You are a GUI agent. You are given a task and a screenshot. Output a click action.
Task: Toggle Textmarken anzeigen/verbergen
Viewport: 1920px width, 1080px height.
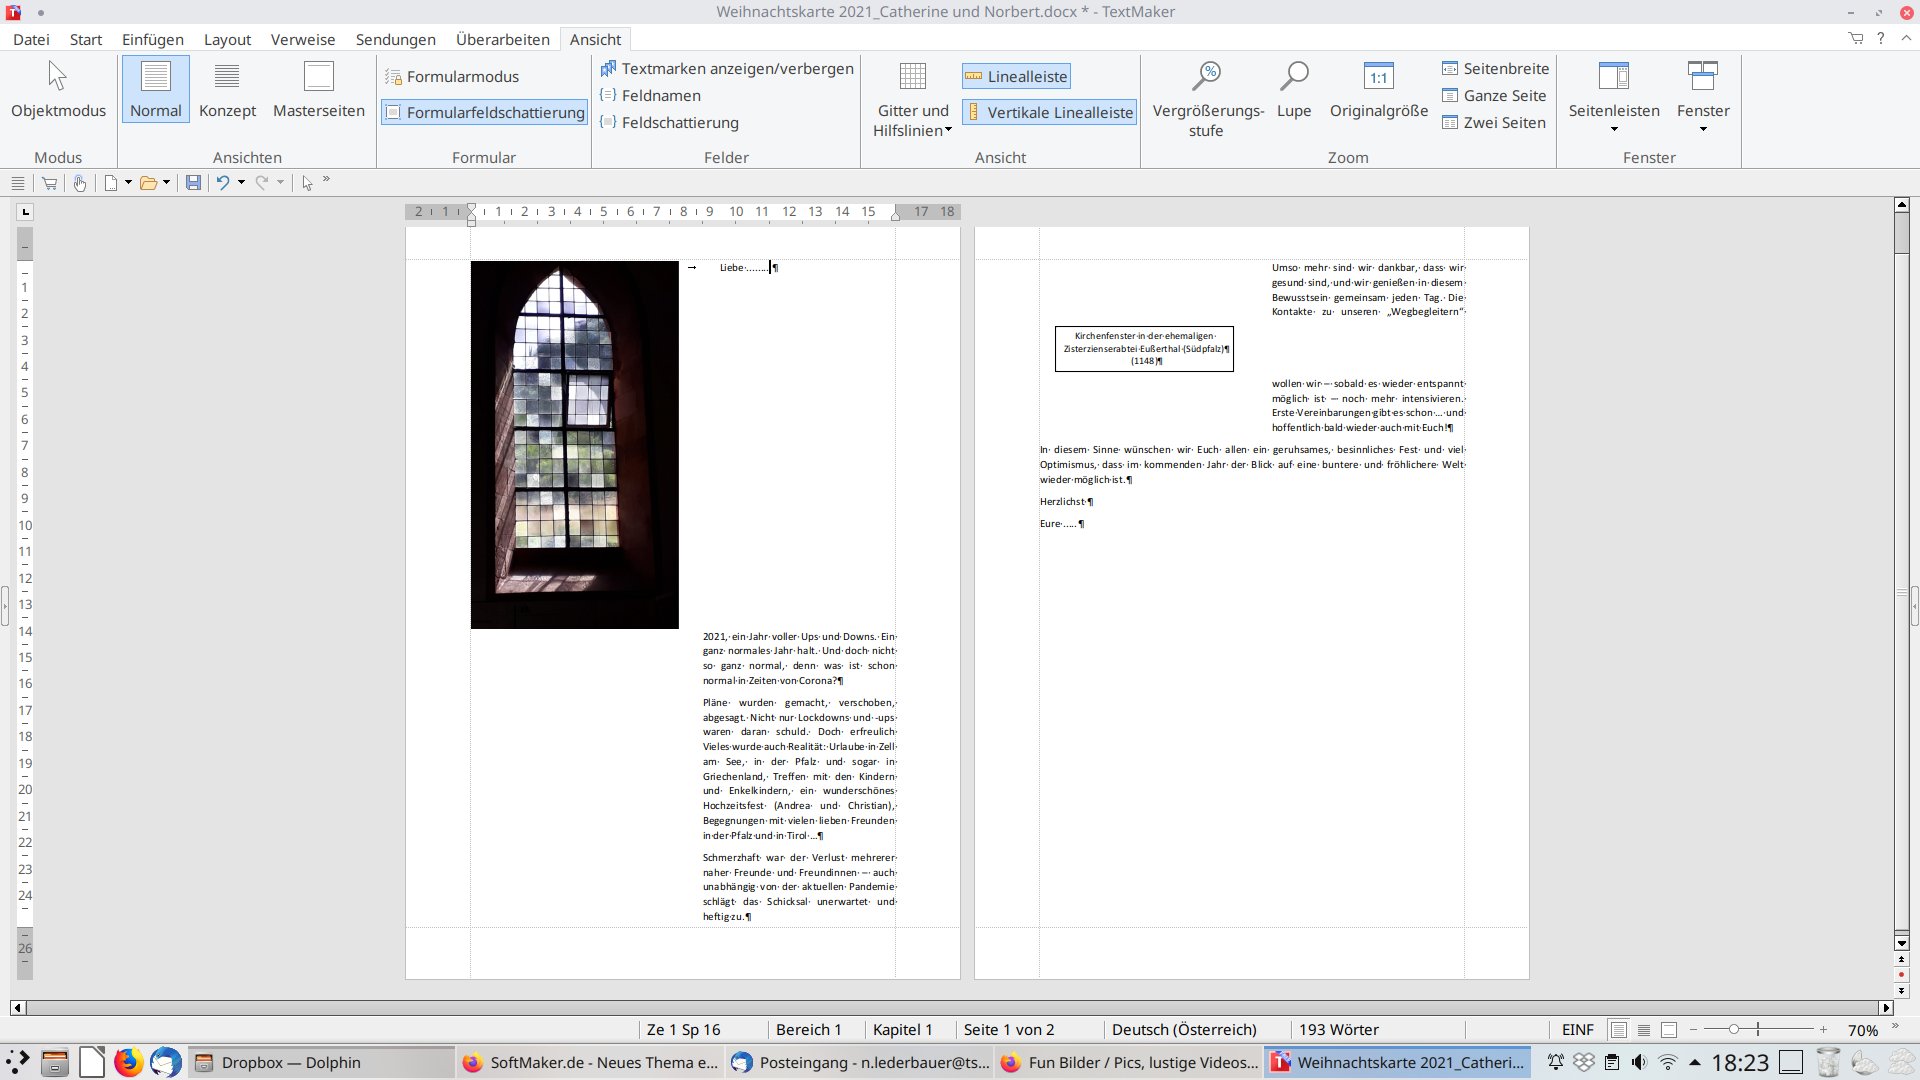coord(727,68)
